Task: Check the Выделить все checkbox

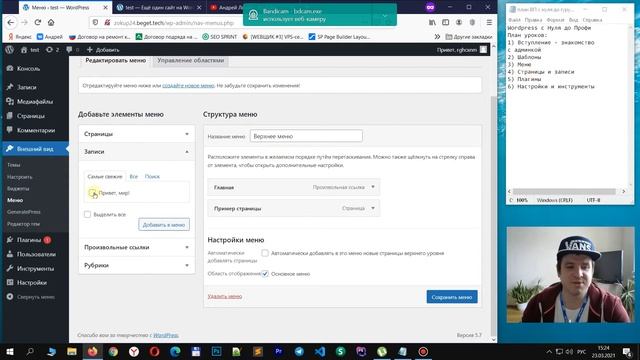Action: [x=87, y=214]
